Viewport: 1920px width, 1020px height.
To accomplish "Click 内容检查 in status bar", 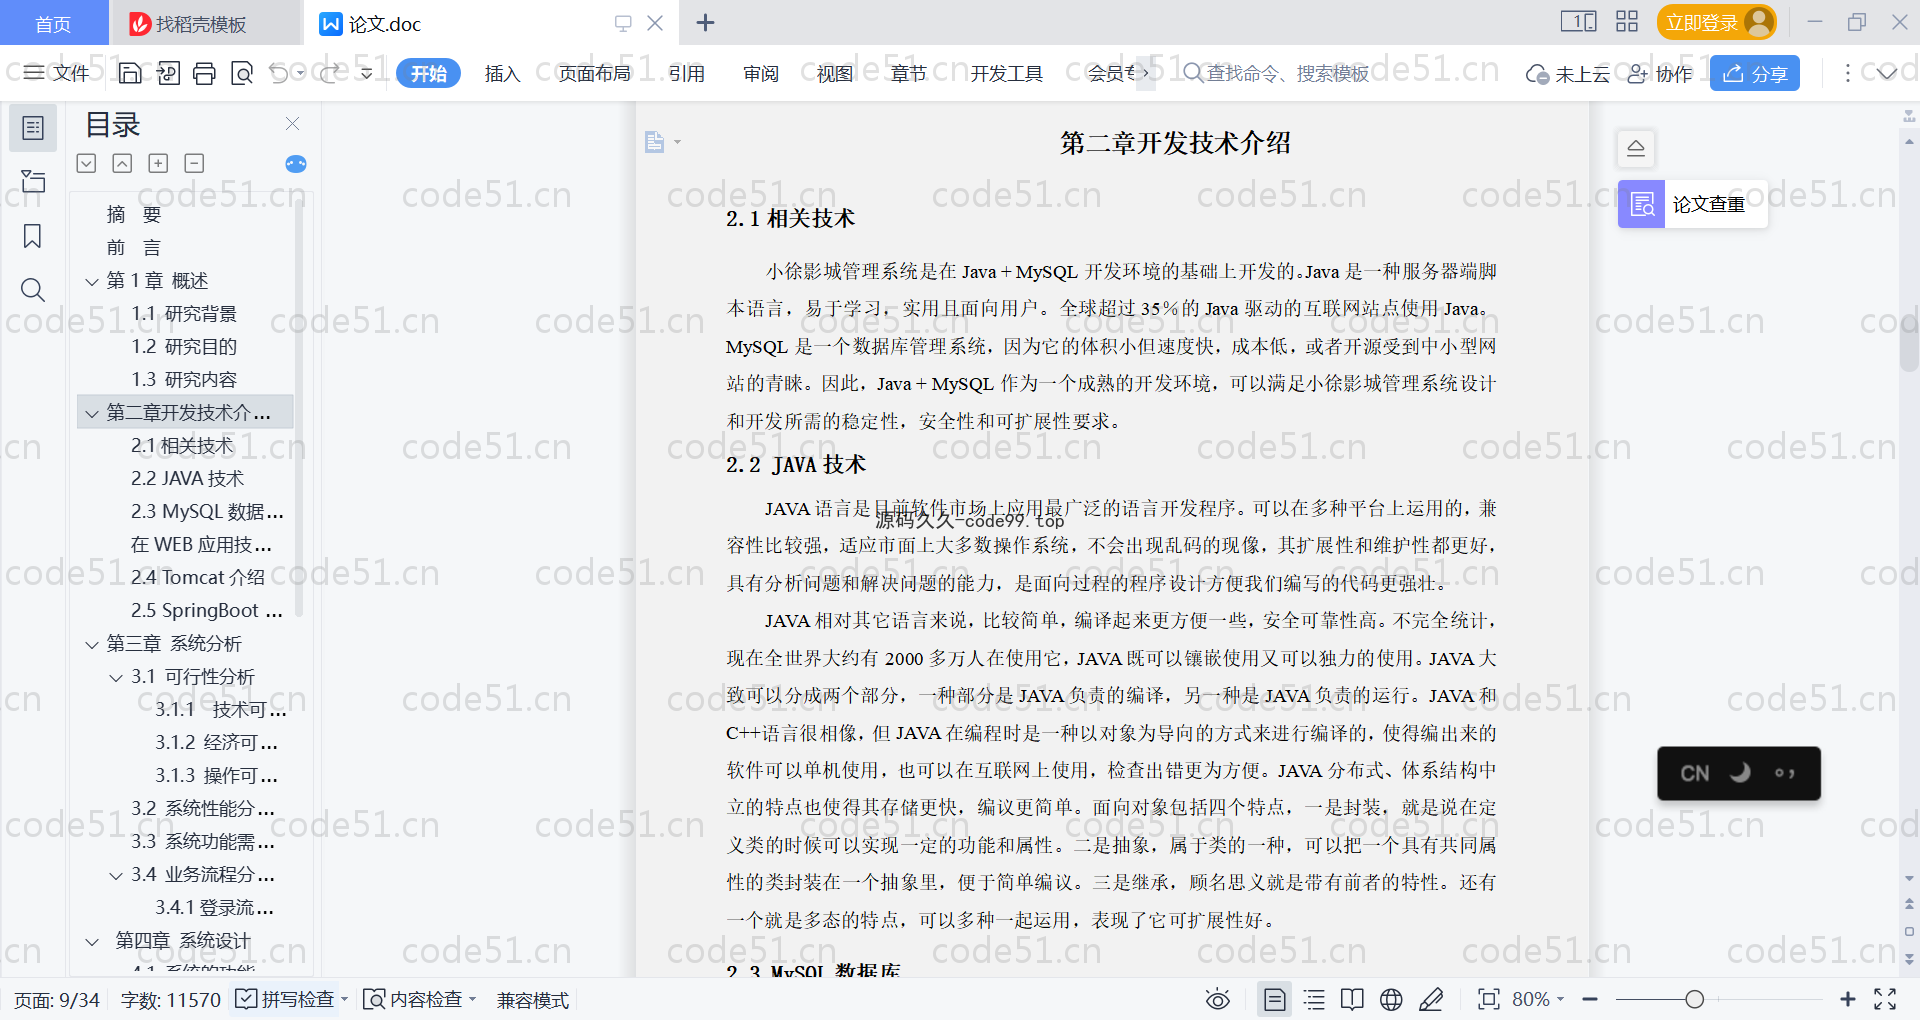I will tap(413, 999).
